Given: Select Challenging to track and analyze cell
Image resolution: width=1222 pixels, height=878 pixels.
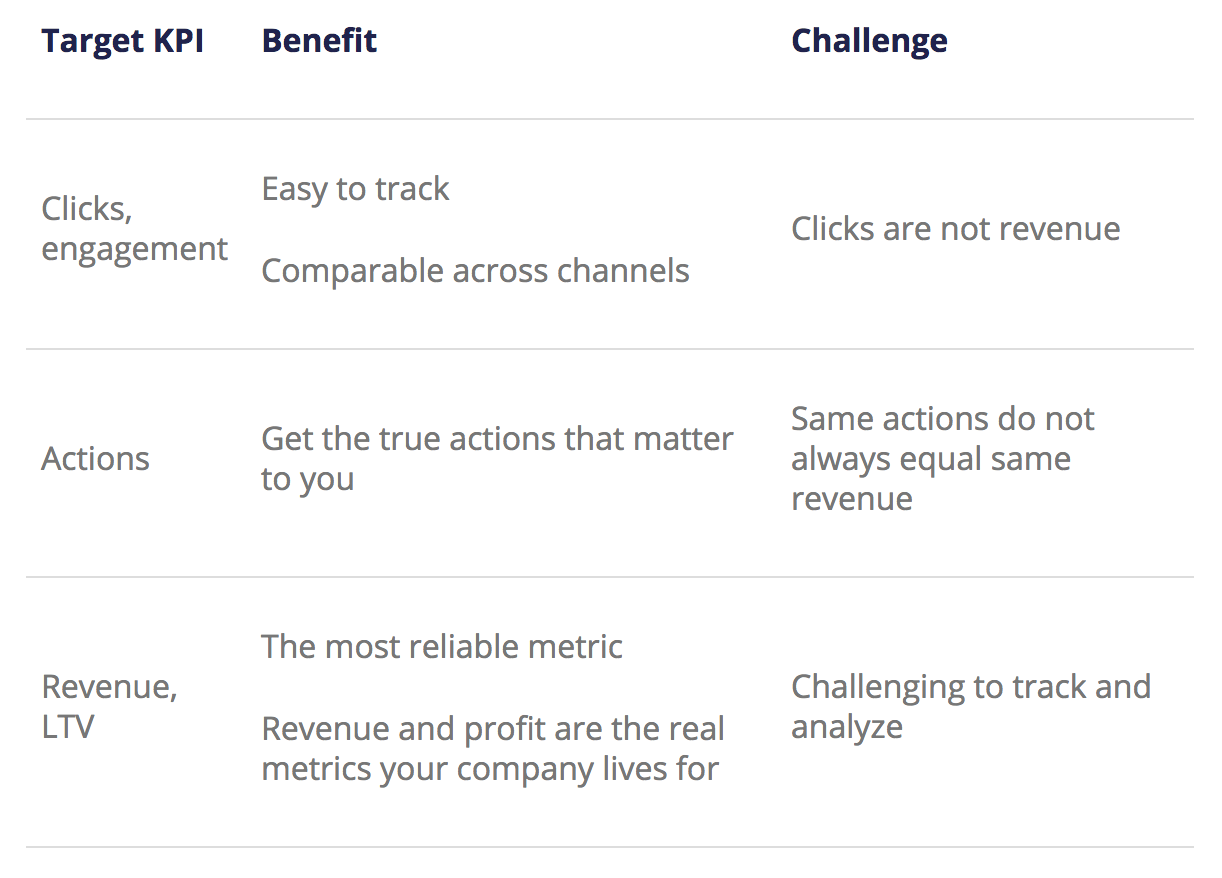Looking at the screenshot, I should pyautogui.click(x=970, y=707).
